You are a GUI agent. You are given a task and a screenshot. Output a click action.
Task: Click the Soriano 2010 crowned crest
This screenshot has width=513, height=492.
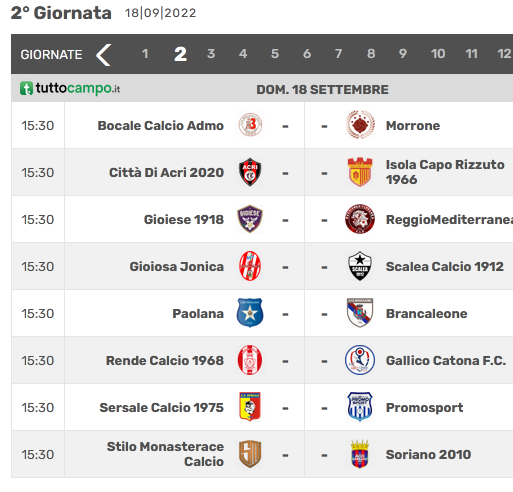[360, 454]
